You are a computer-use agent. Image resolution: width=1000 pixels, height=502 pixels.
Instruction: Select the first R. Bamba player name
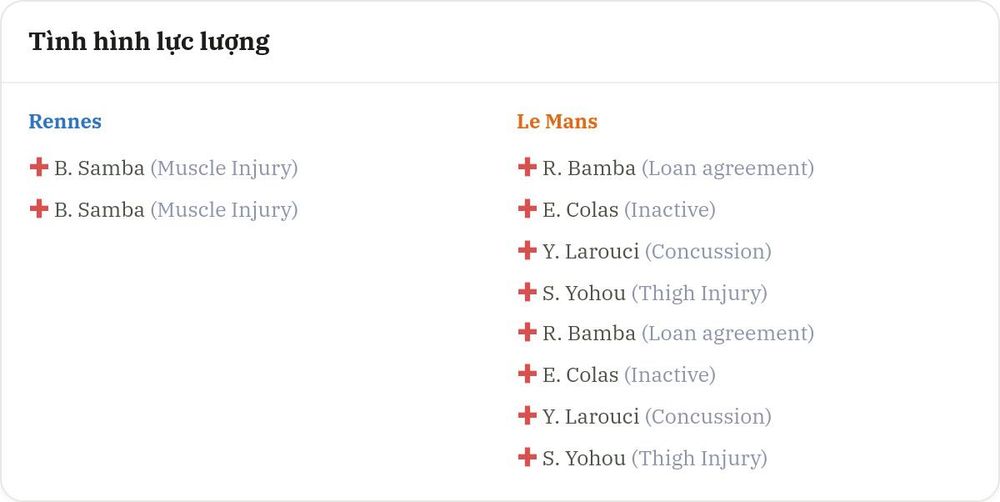coord(589,168)
